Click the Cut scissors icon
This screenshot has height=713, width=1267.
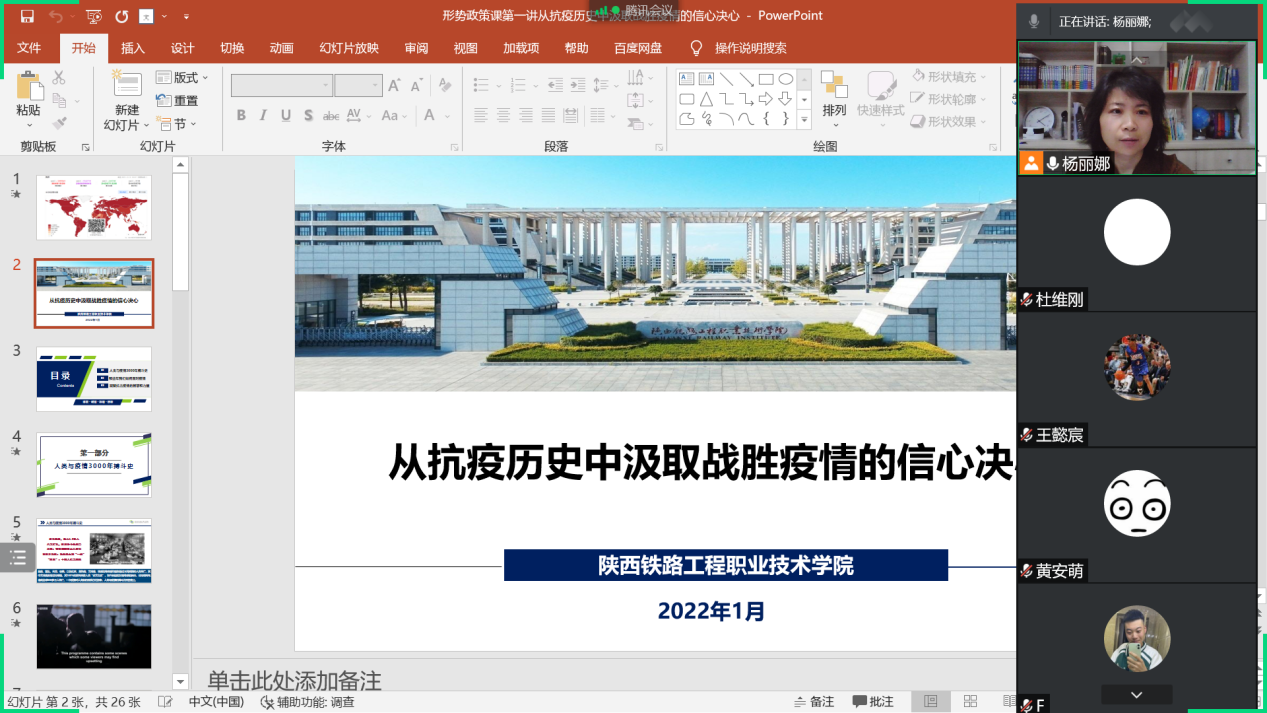59,77
